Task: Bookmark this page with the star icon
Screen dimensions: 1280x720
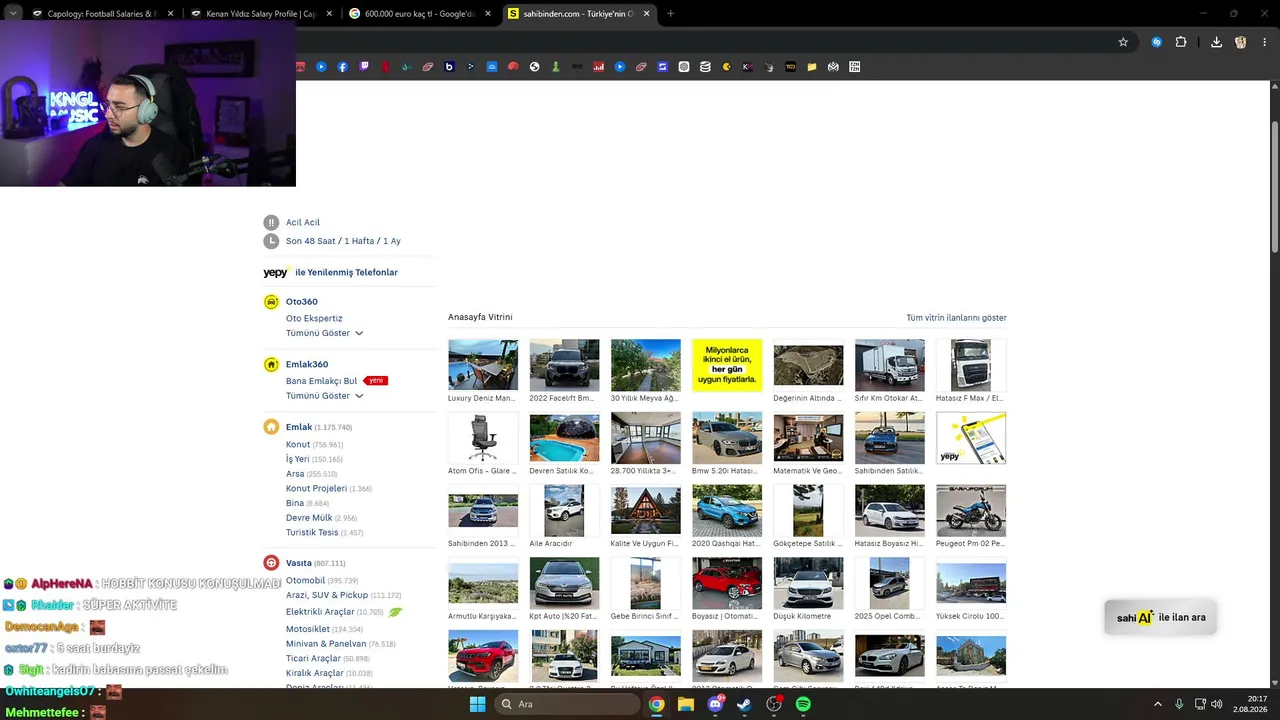Action: (x=1123, y=42)
